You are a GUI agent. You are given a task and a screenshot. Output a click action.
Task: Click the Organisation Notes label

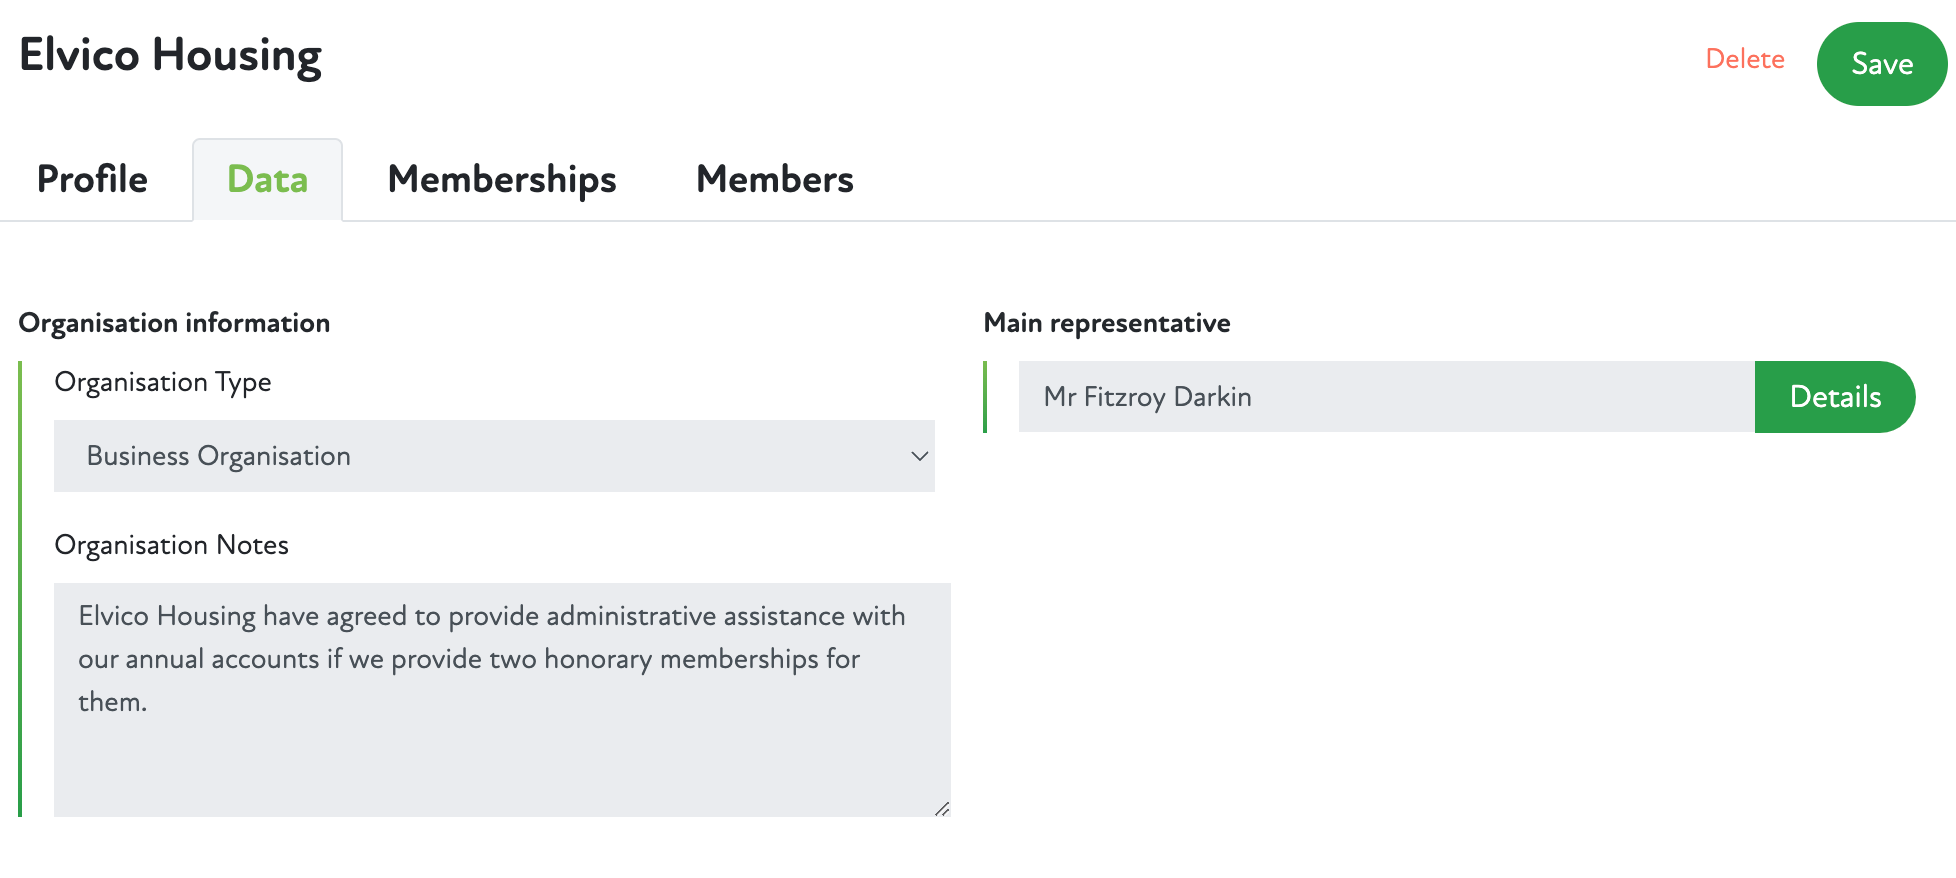coord(171,545)
